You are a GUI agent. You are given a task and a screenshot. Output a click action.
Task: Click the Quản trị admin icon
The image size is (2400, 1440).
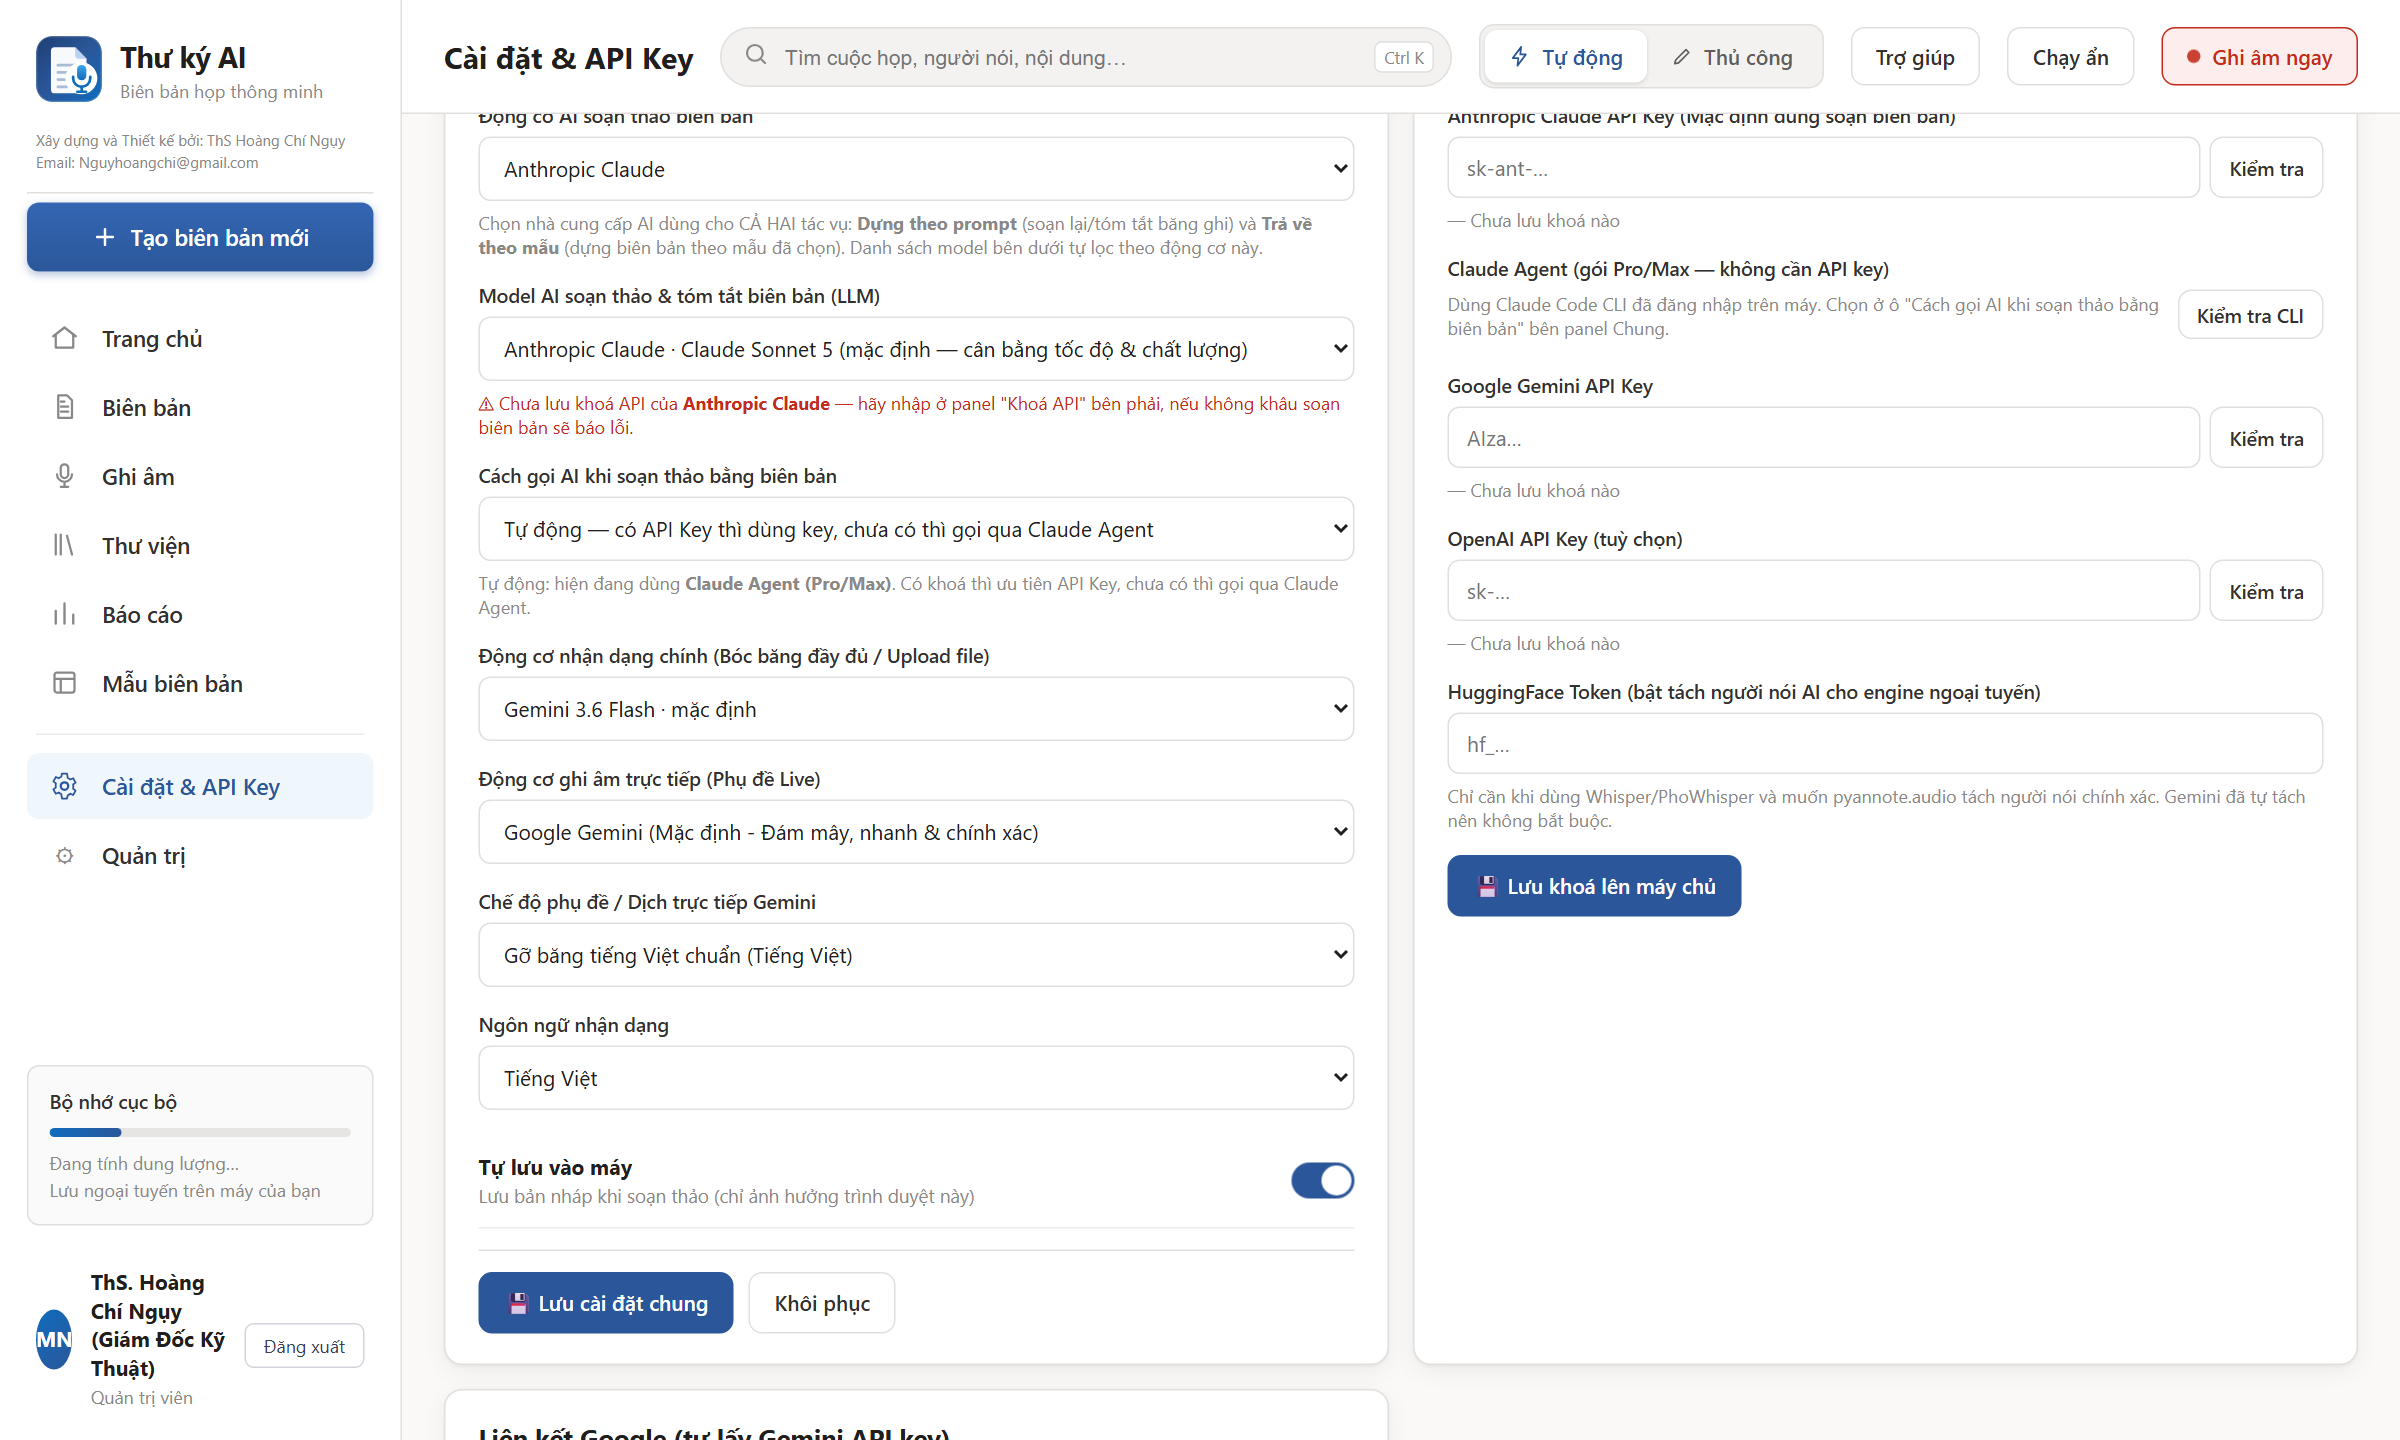pos(64,855)
